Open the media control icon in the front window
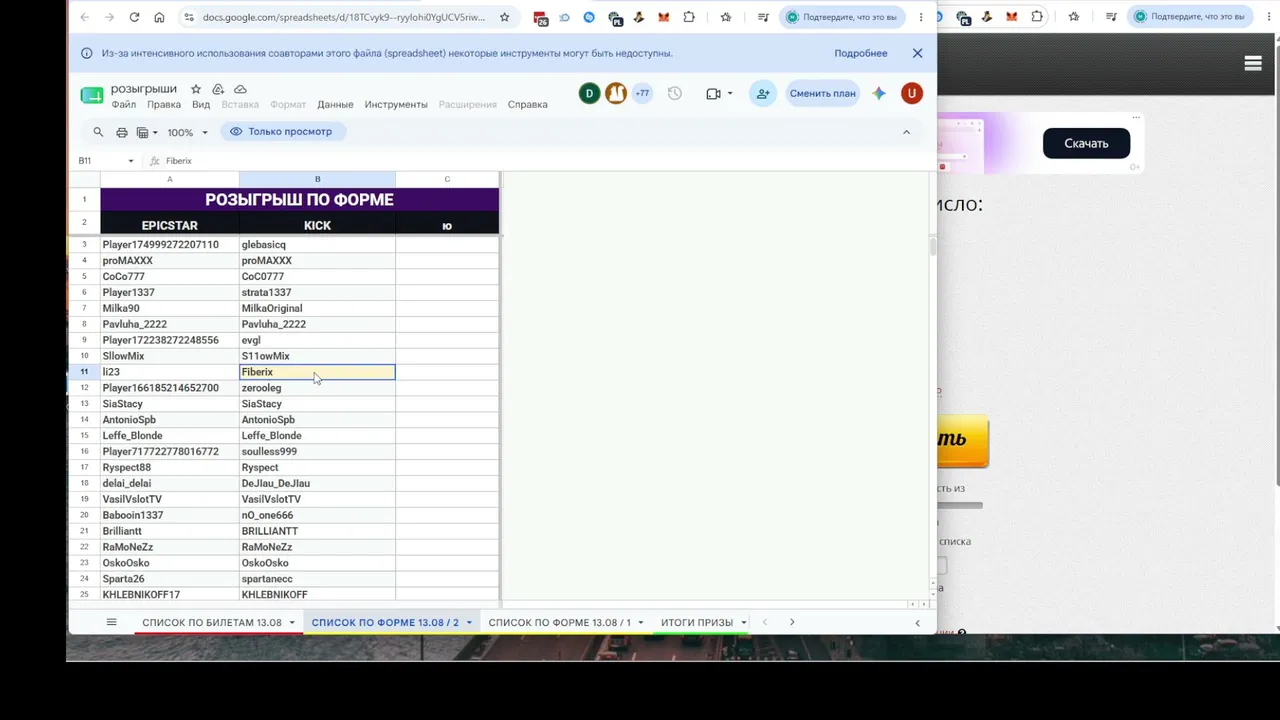 (762, 17)
